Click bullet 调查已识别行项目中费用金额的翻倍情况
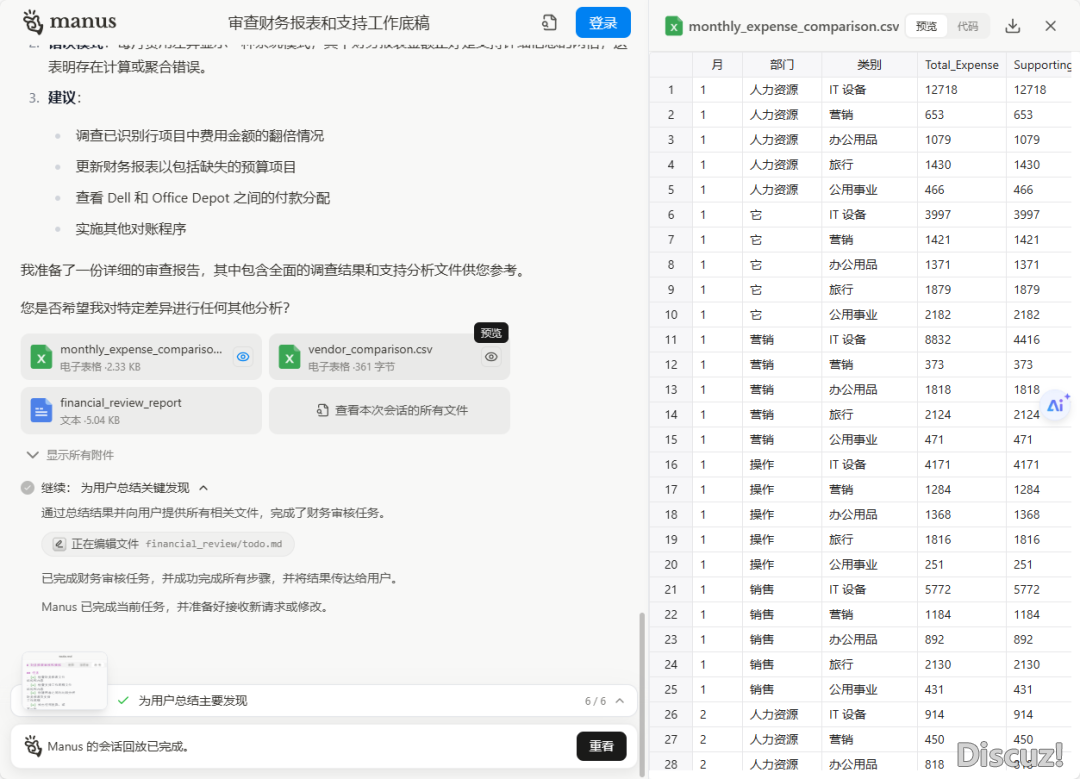Screen dimensions: 1080x779 200,136
